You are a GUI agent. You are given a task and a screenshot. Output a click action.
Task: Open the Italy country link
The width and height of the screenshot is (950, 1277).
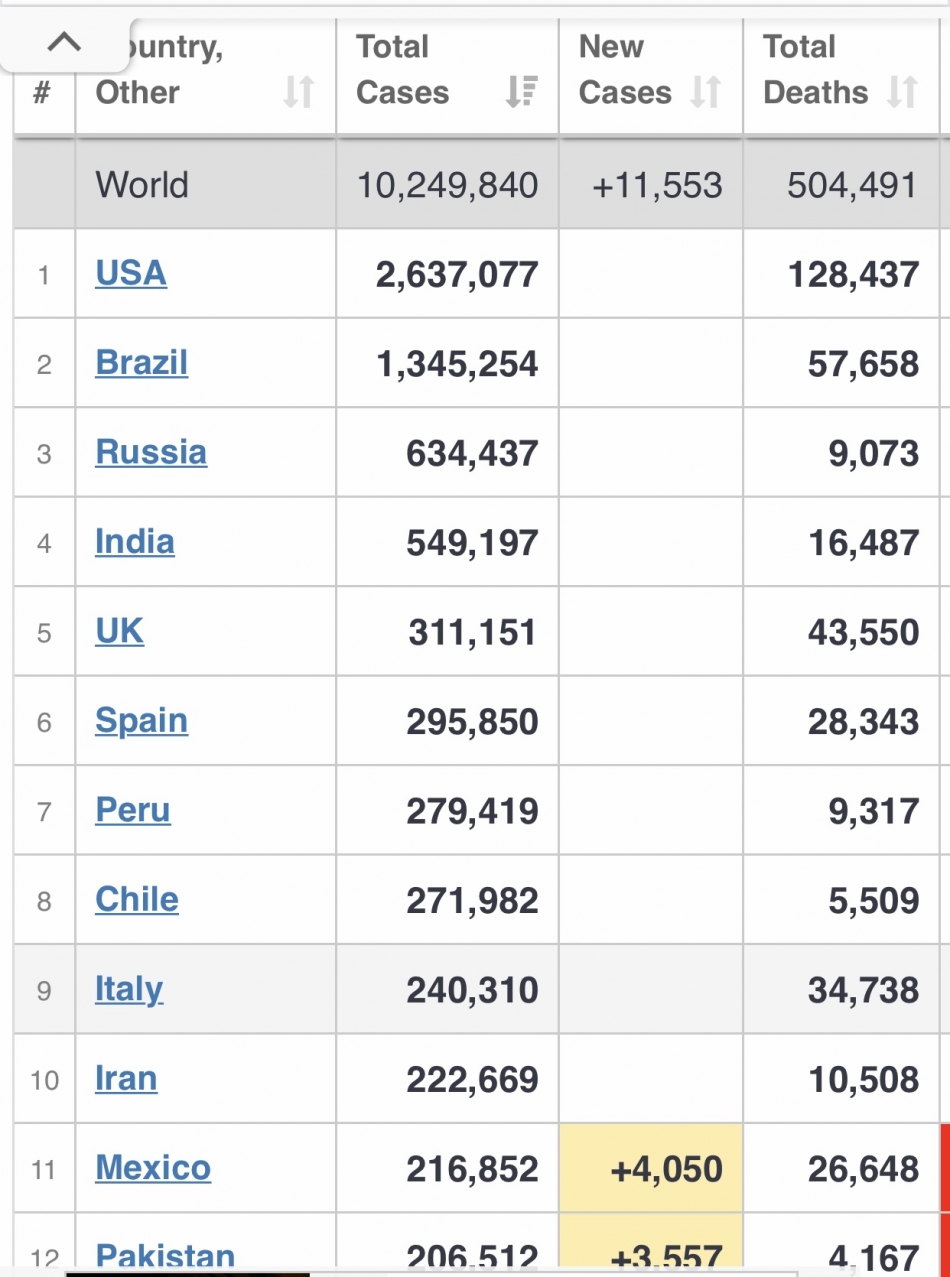[129, 989]
